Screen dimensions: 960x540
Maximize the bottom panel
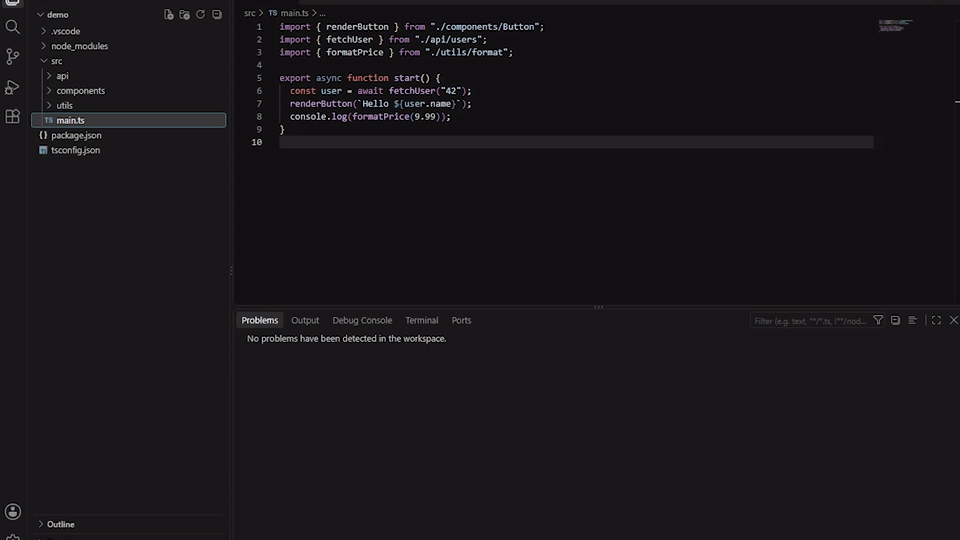pos(936,320)
